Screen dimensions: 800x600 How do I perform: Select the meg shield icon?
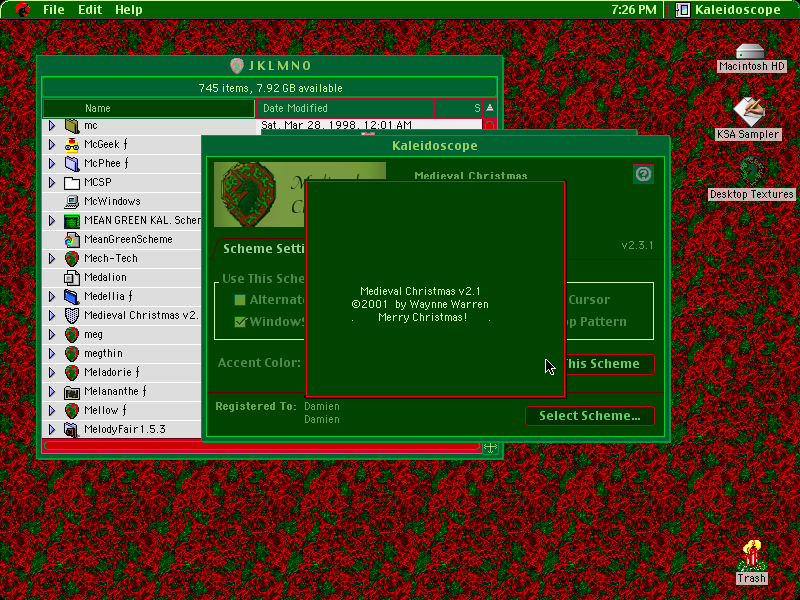(x=72, y=334)
